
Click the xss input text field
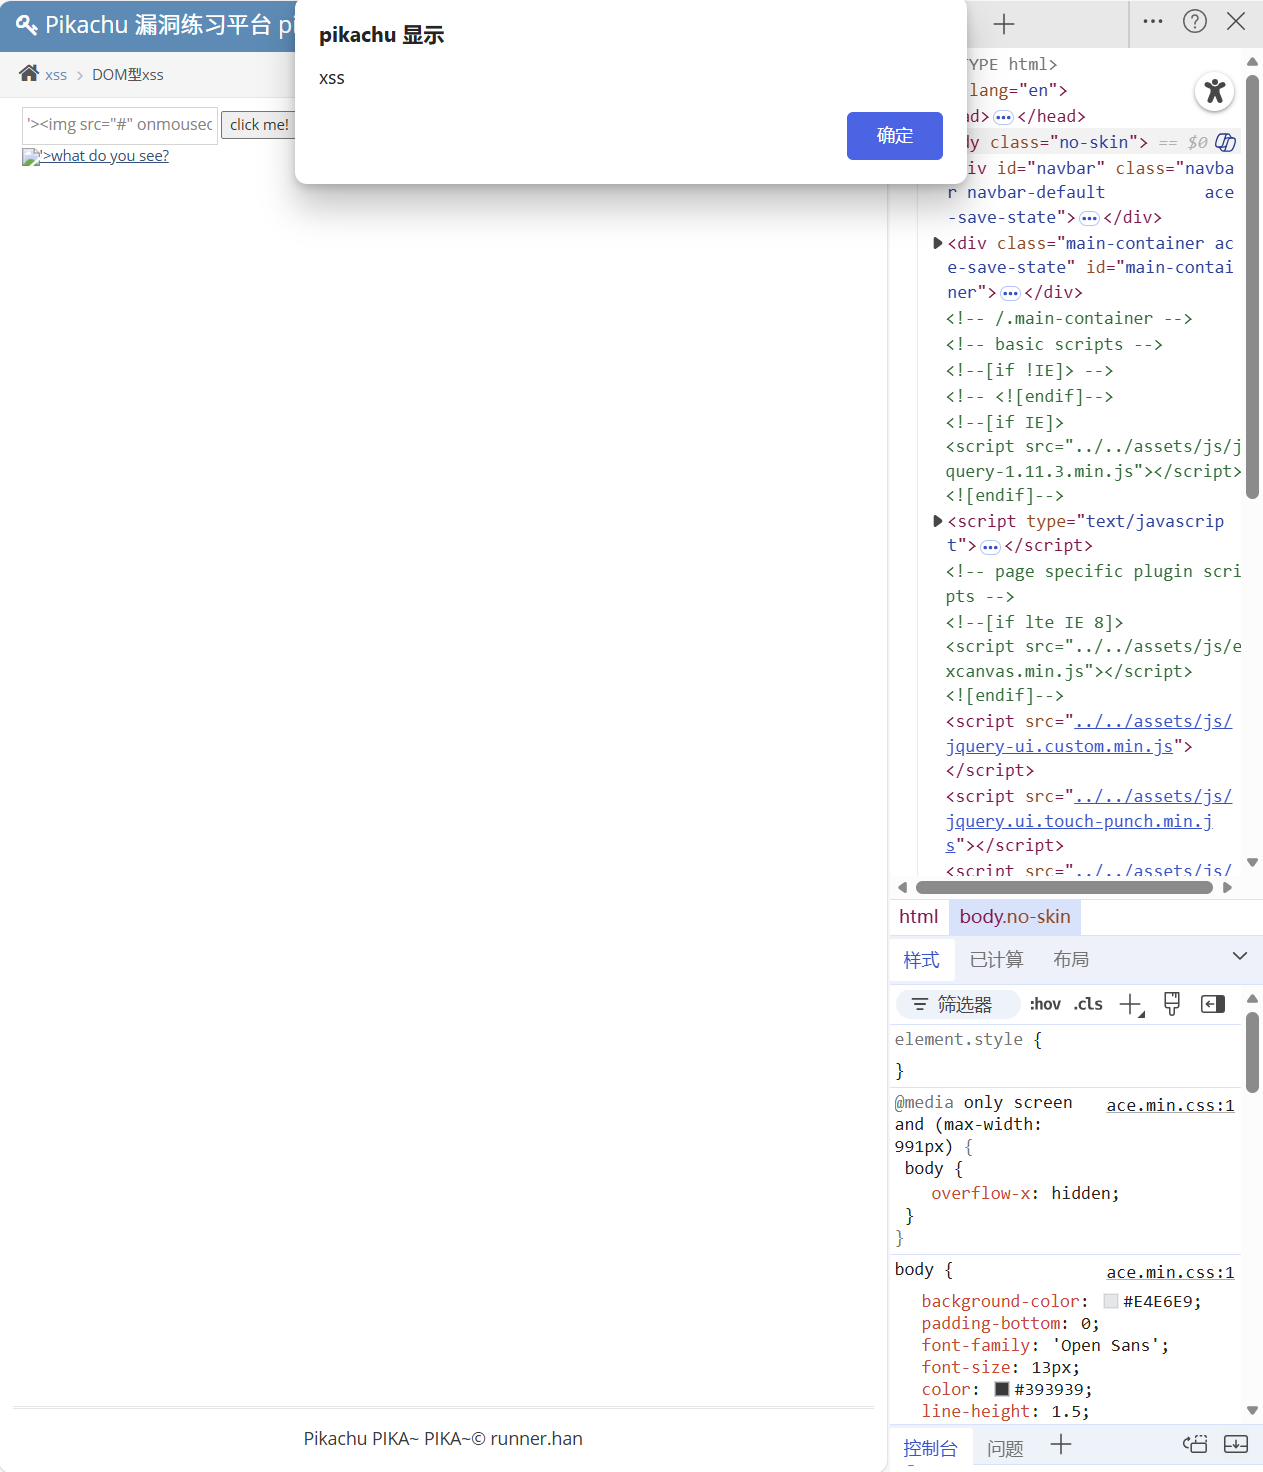[x=120, y=125]
